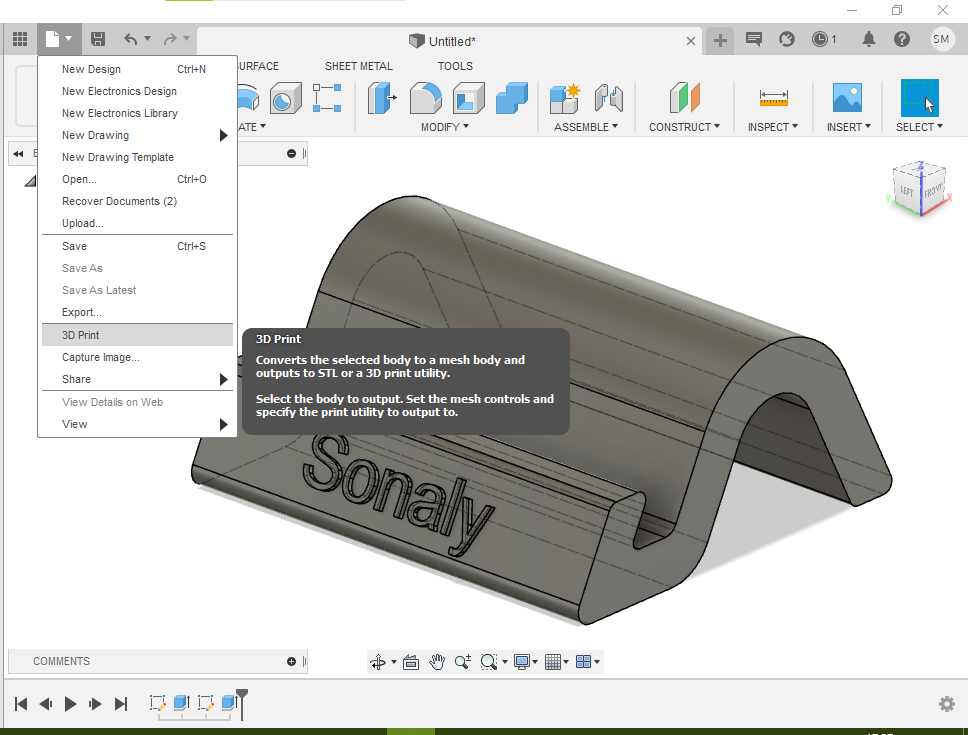The height and width of the screenshot is (735, 968).
Task: Expand the MODIFY dropdown menu
Action: pos(444,127)
